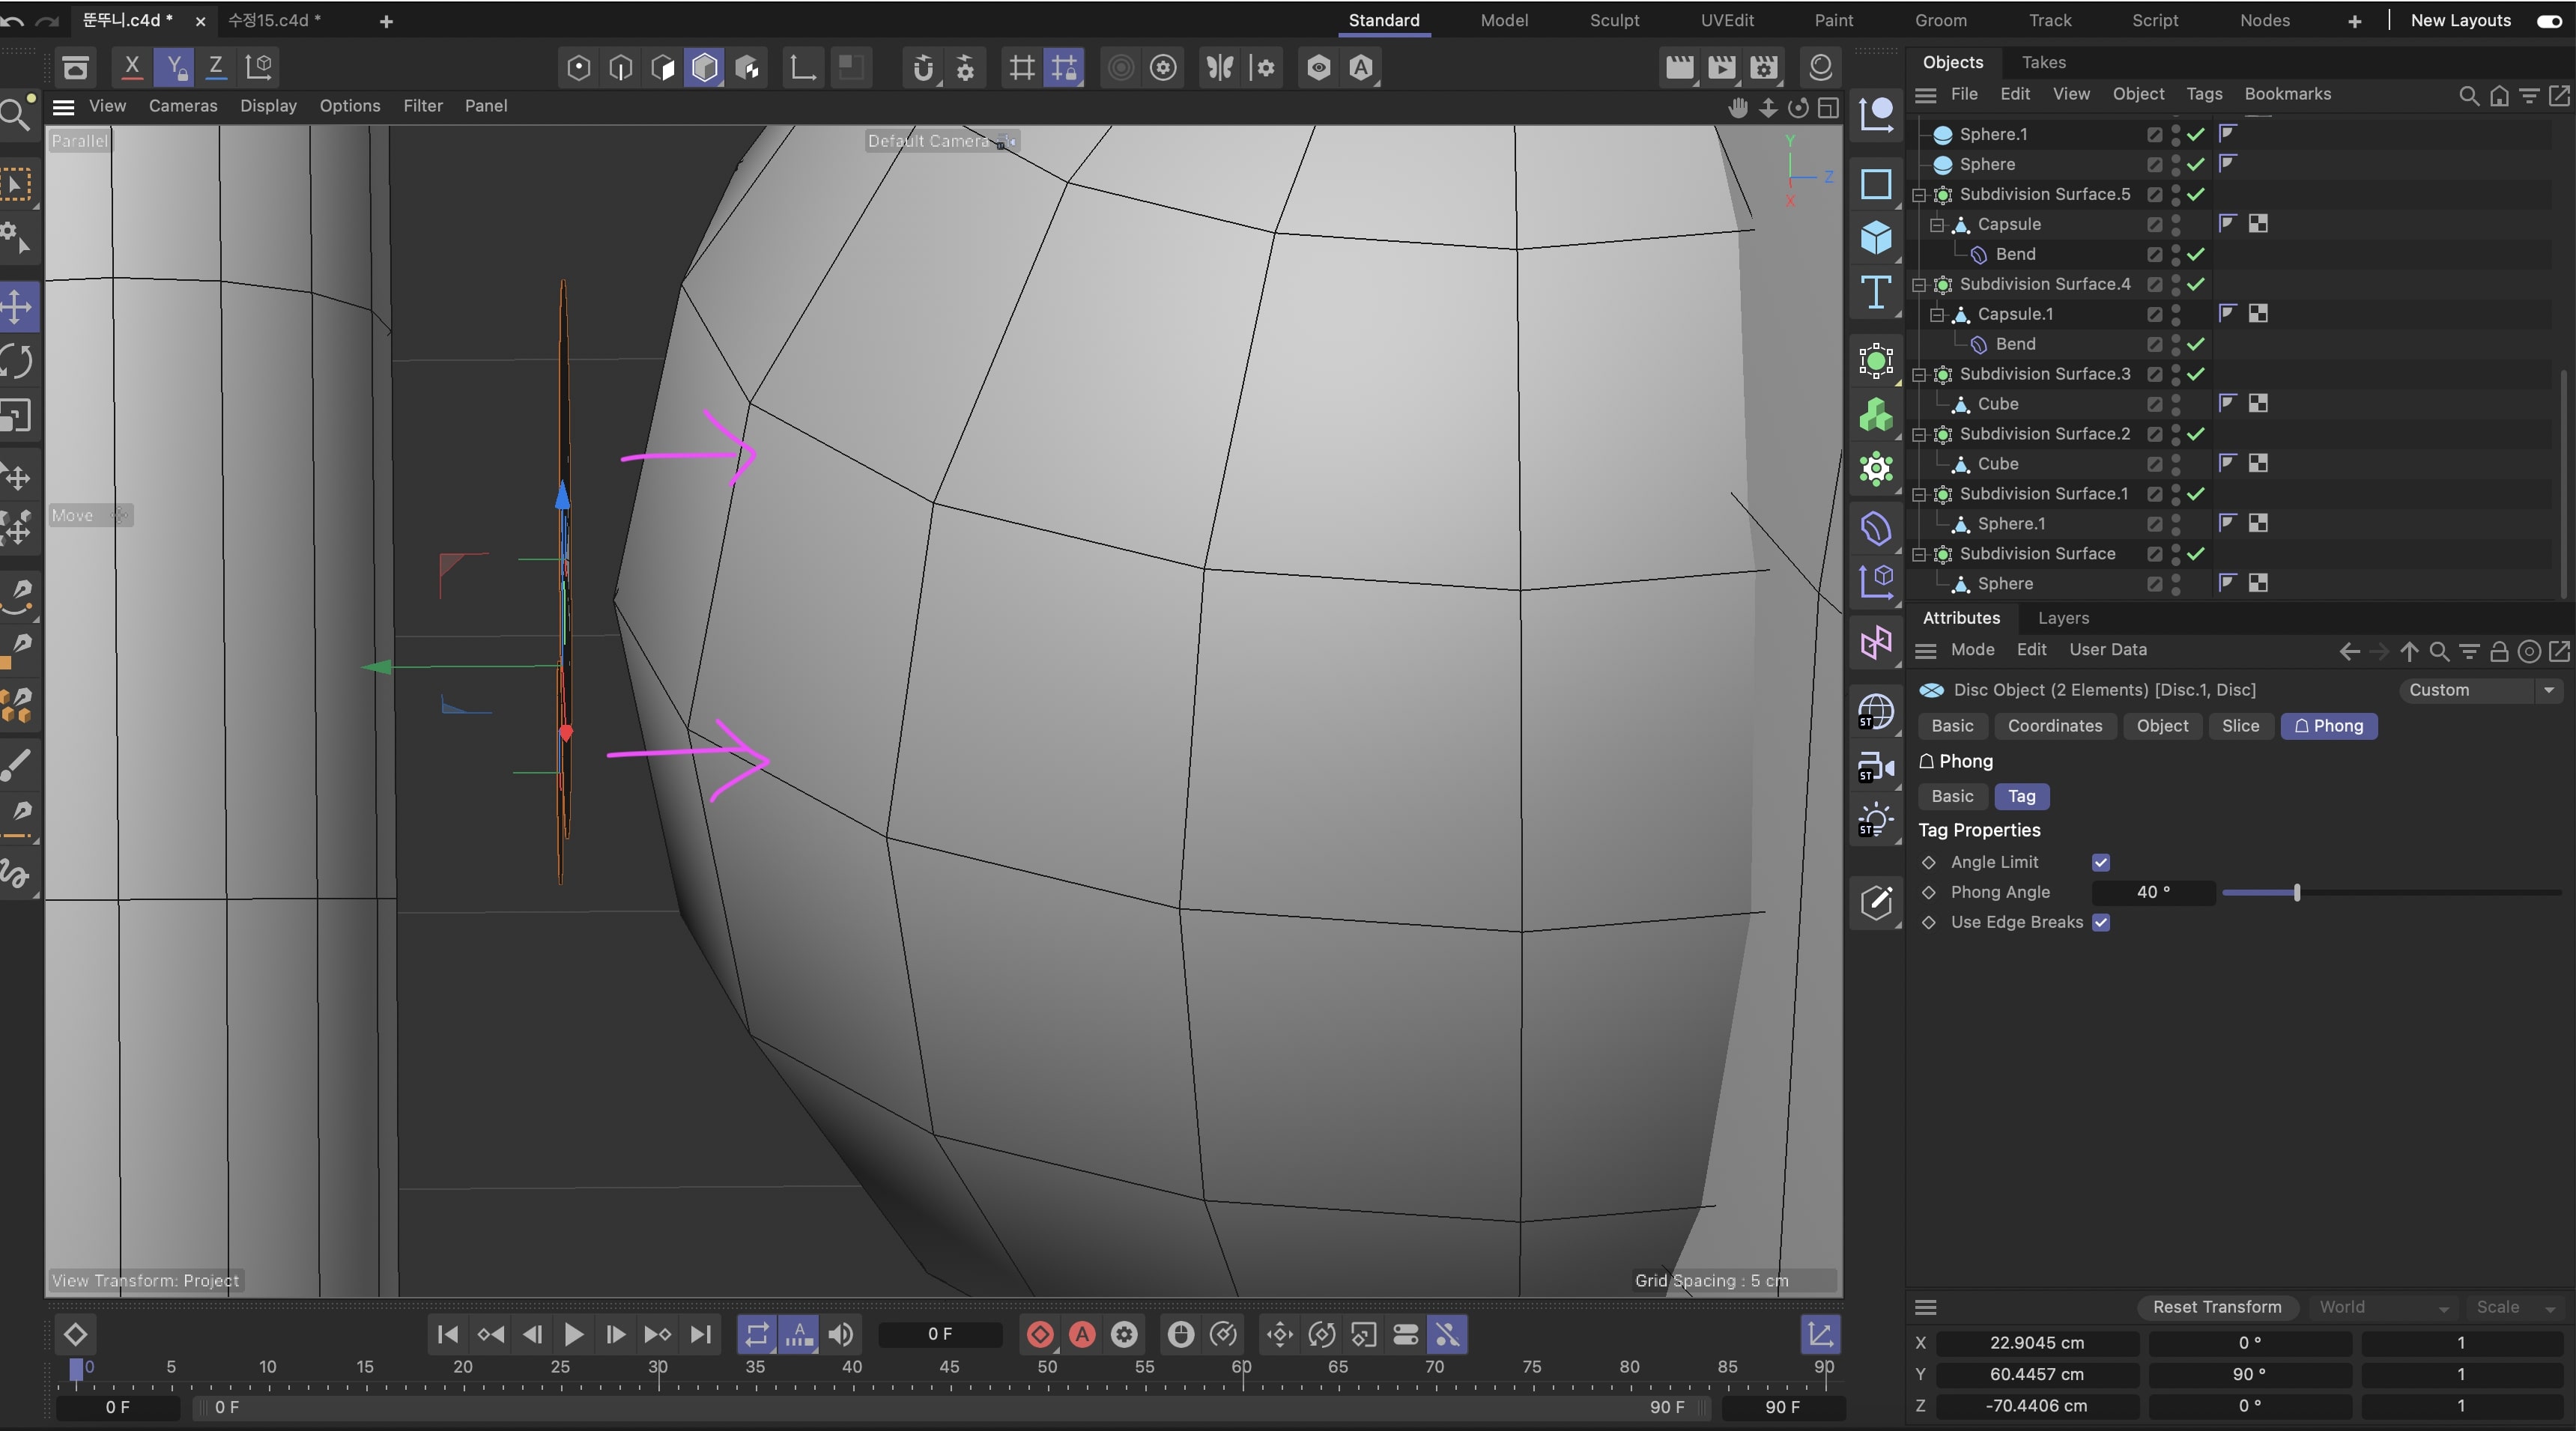Screen dimensions: 2576x1431
Task: Toggle Angle Limit checkbox
Action: click(x=2101, y=862)
